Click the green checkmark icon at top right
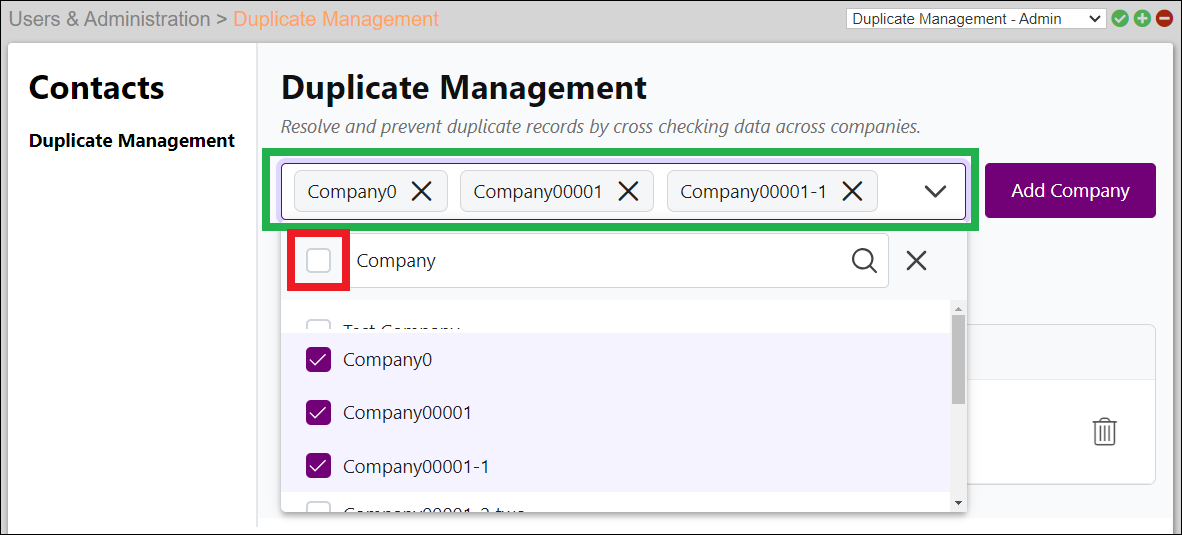Screen dimensions: 1182x535 coord(1120,19)
